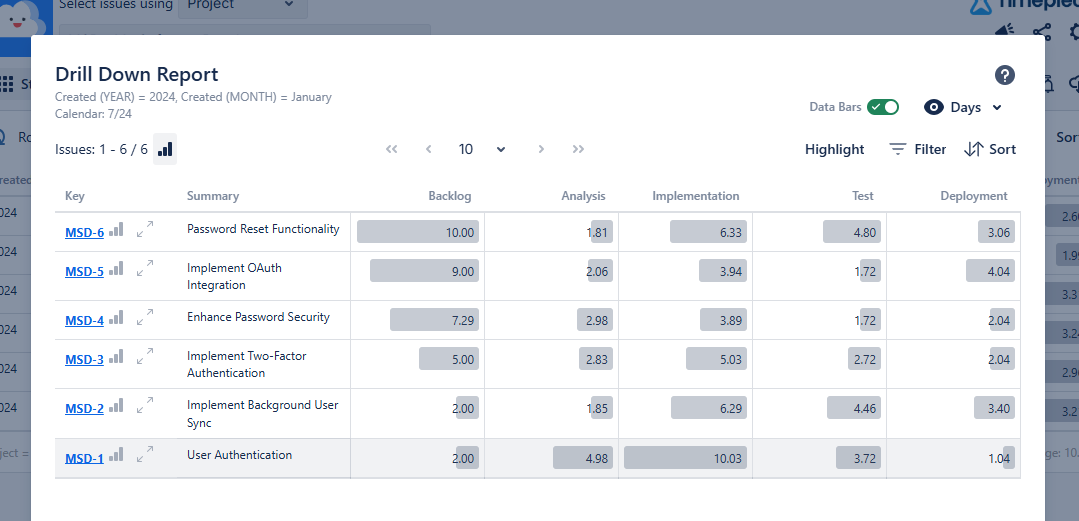This screenshot has width=1079, height=521.
Task: Expand MSD-3 row with arrows icon
Action: (145, 356)
